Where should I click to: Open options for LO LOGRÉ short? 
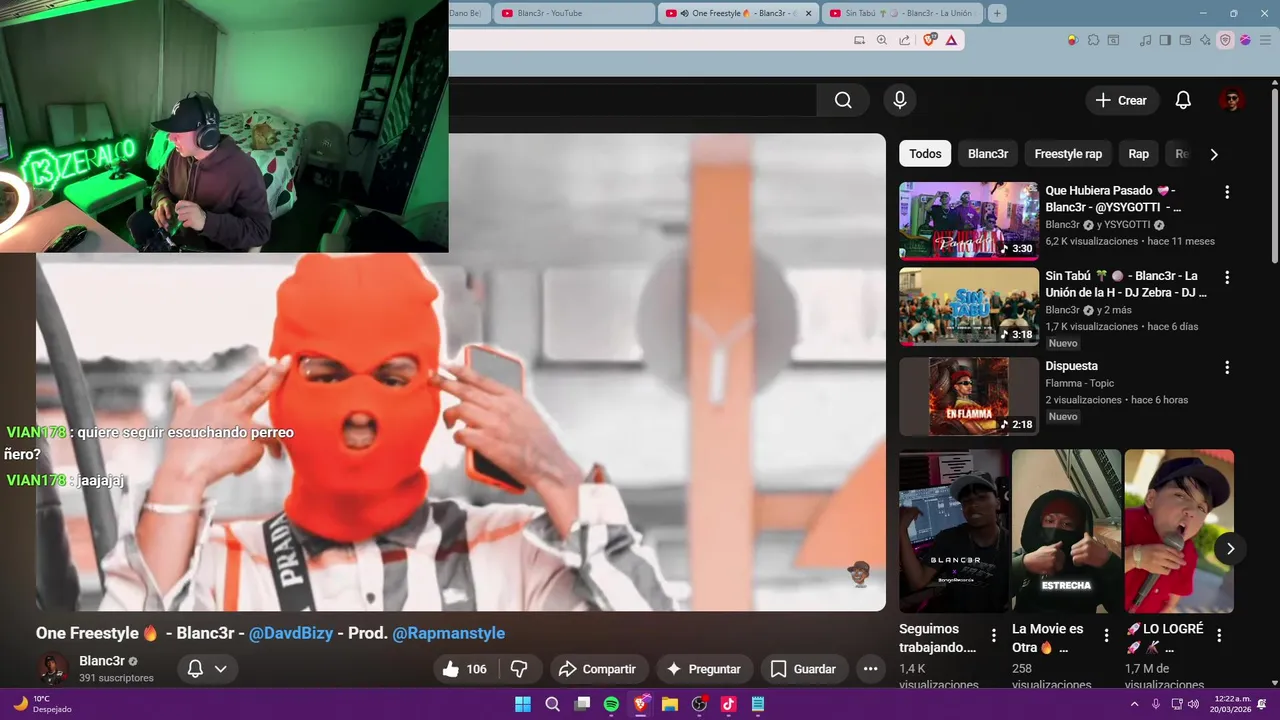pyautogui.click(x=1219, y=635)
